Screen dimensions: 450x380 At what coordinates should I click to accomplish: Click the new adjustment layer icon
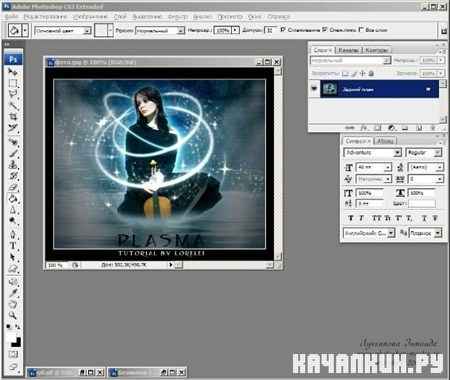tap(391, 128)
